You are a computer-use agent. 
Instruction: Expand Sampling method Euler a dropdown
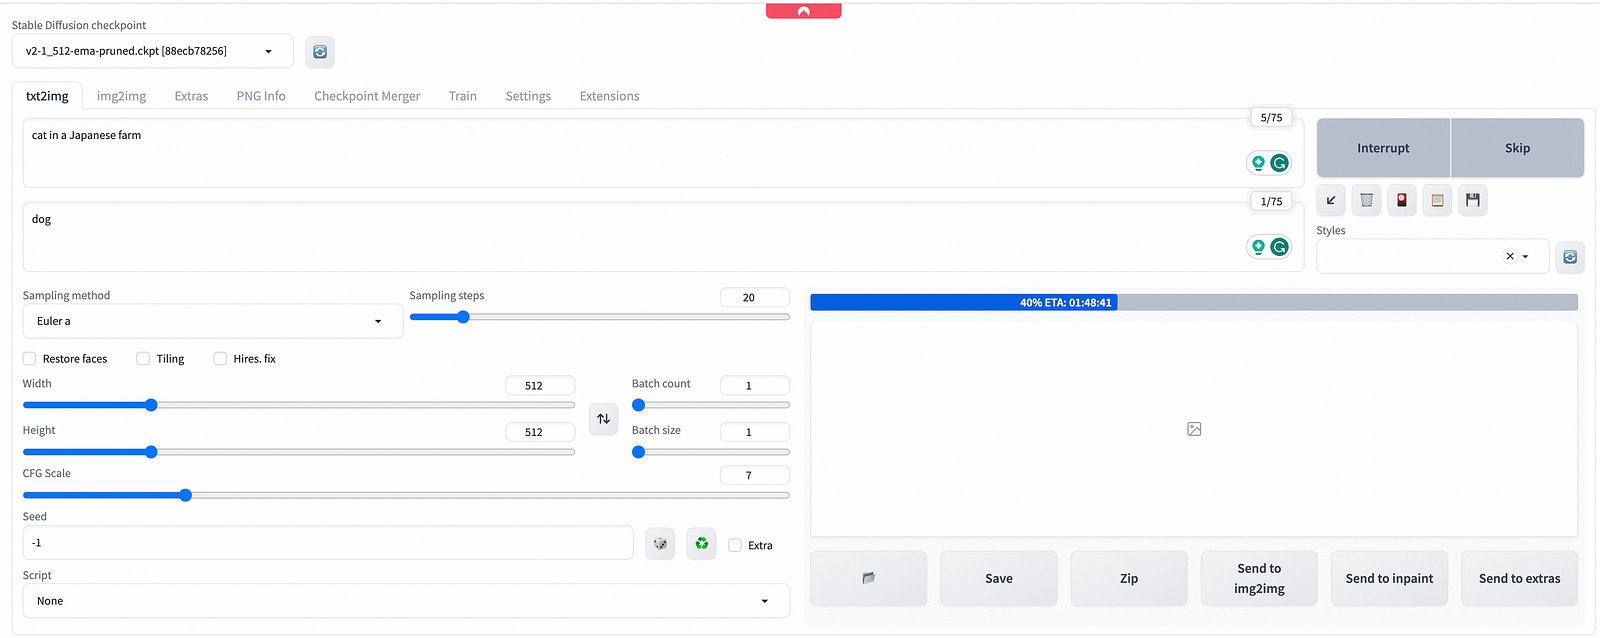click(213, 321)
